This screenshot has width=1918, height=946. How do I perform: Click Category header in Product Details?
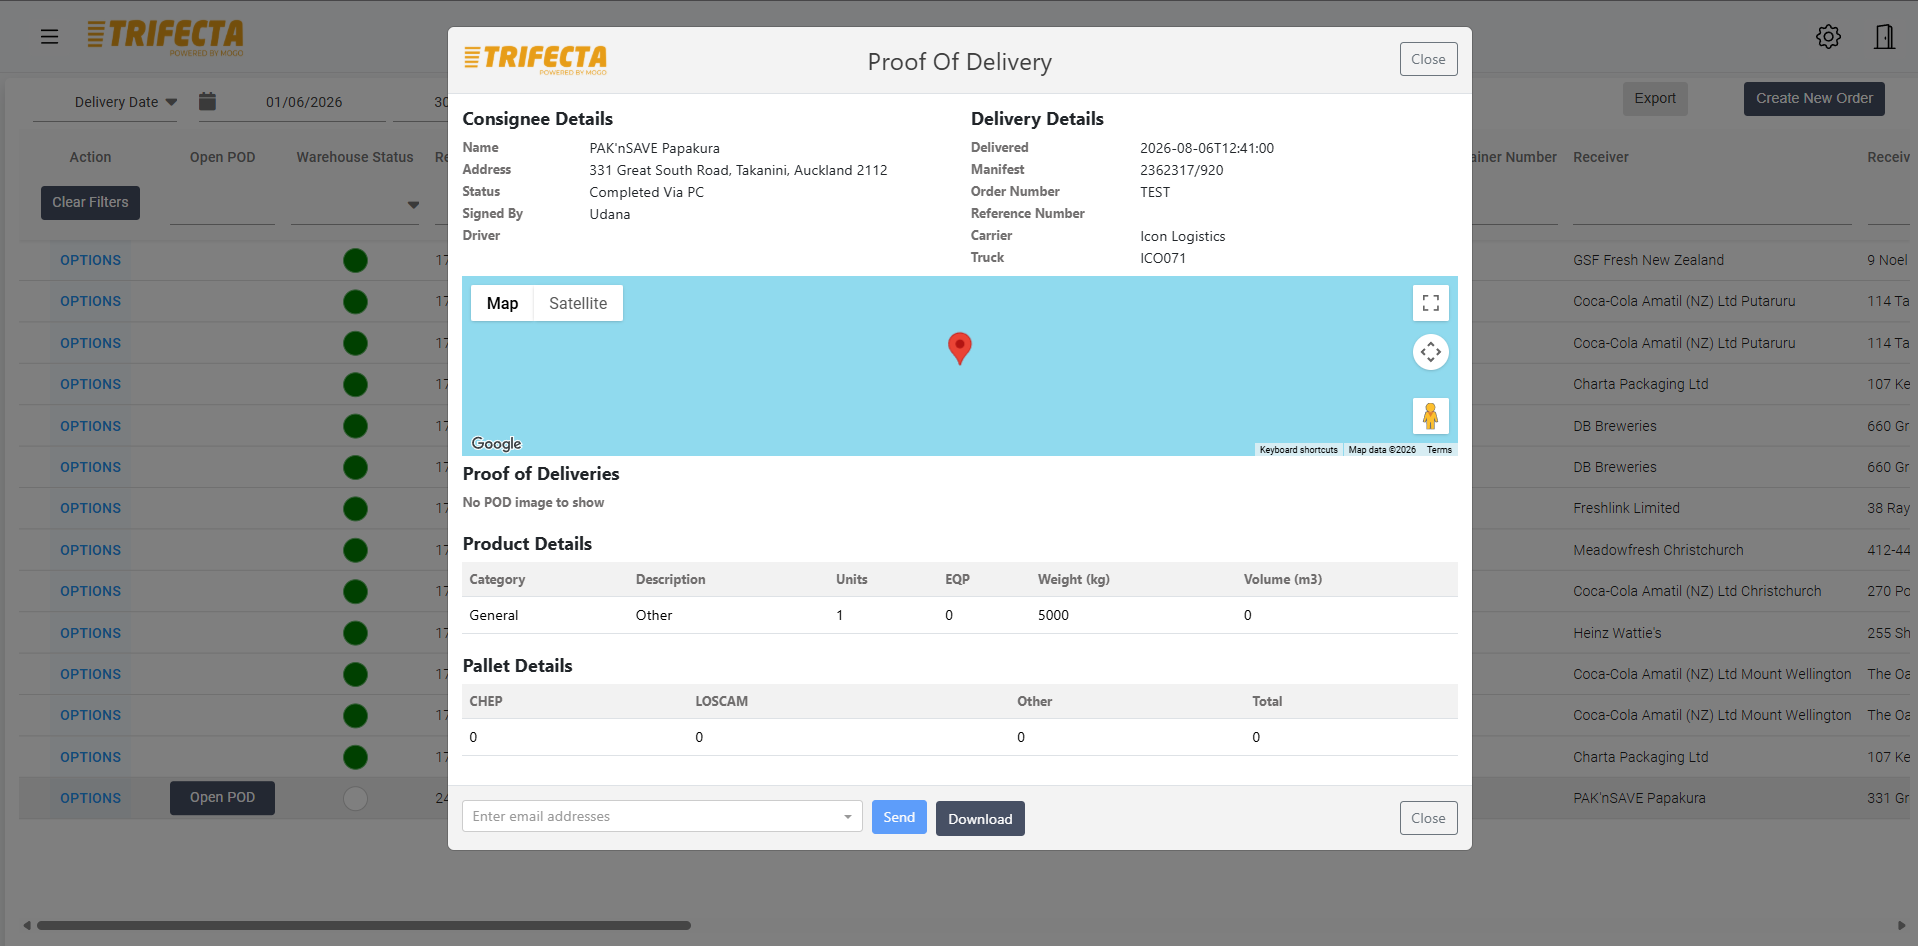click(x=497, y=579)
